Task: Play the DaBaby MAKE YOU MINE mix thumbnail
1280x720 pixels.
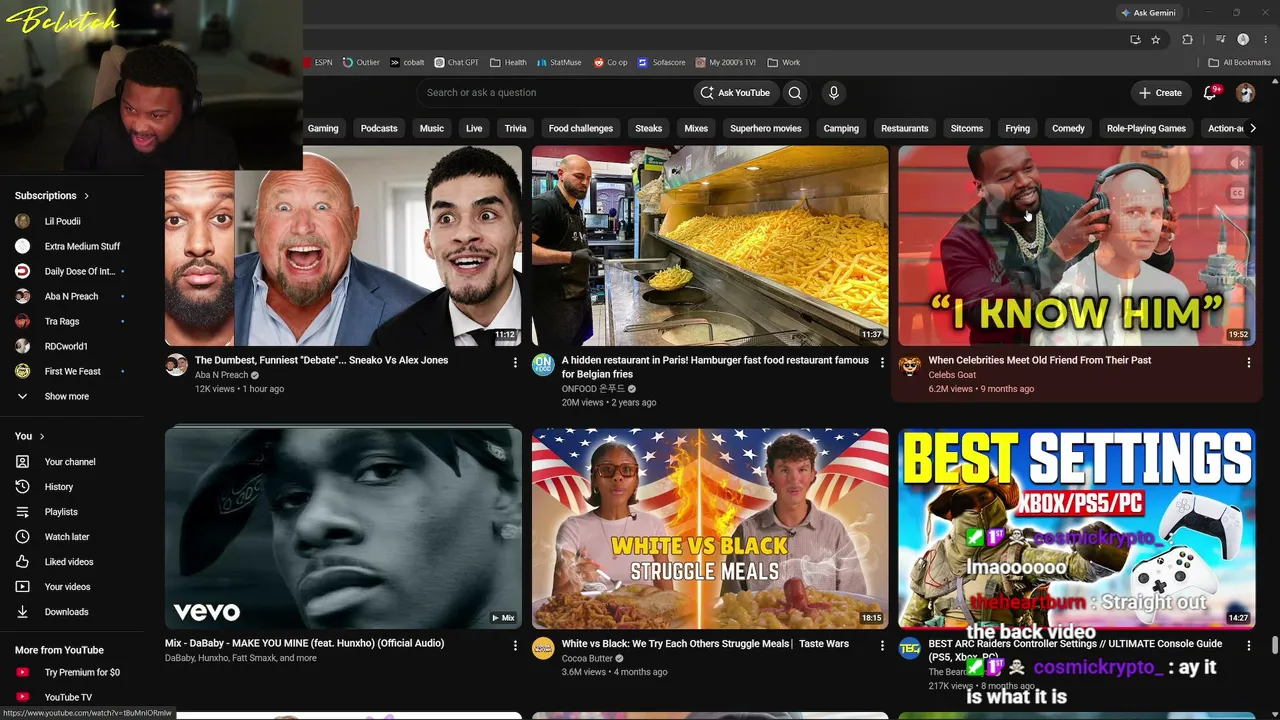Action: click(343, 529)
